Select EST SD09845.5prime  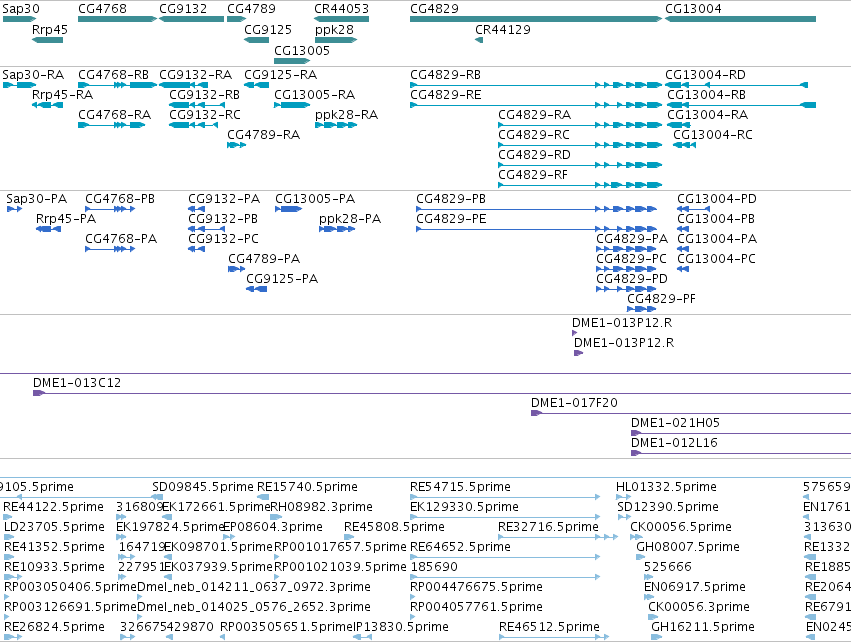click(x=203, y=487)
